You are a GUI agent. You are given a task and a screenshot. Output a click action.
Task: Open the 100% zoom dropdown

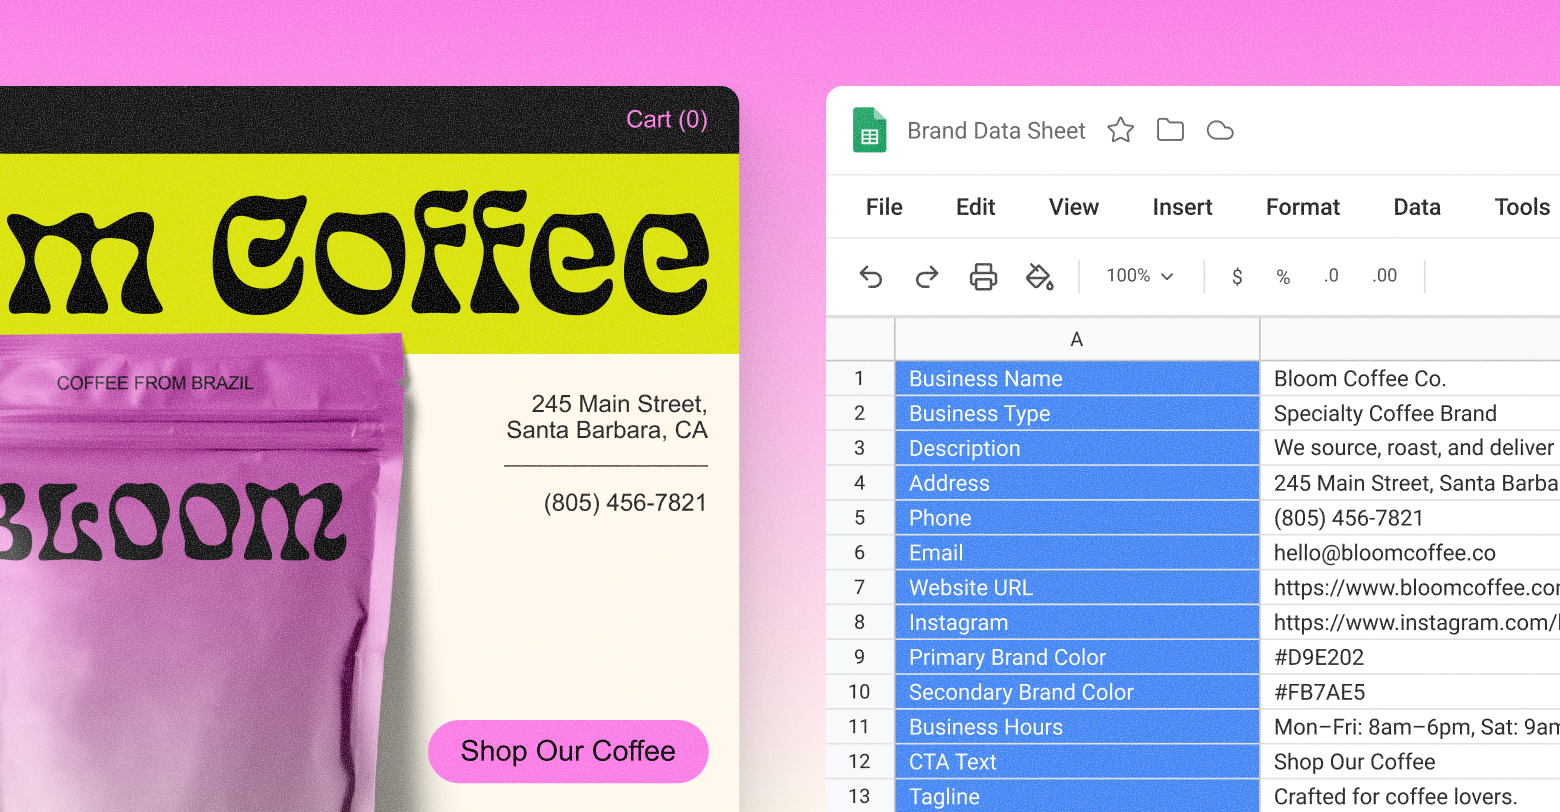pyautogui.click(x=1140, y=276)
